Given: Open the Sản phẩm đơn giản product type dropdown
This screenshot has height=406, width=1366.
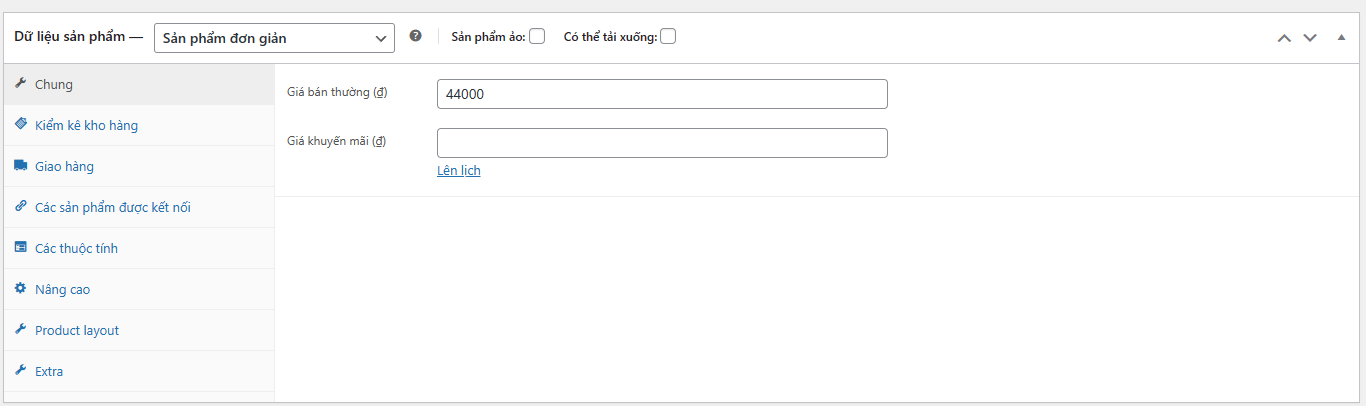Looking at the screenshot, I should click(274, 38).
